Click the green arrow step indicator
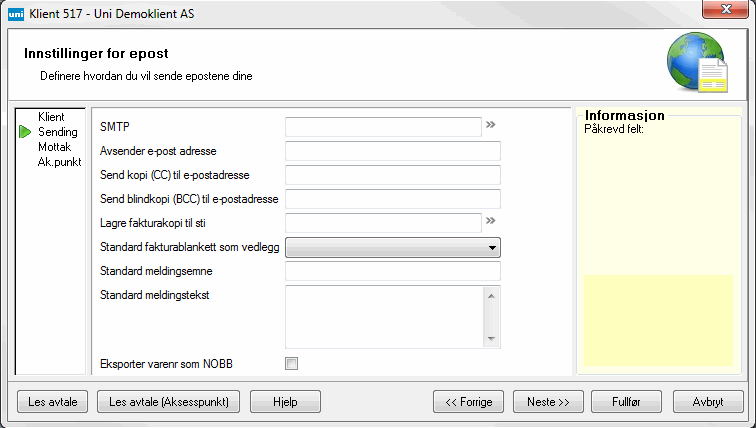 (x=25, y=132)
